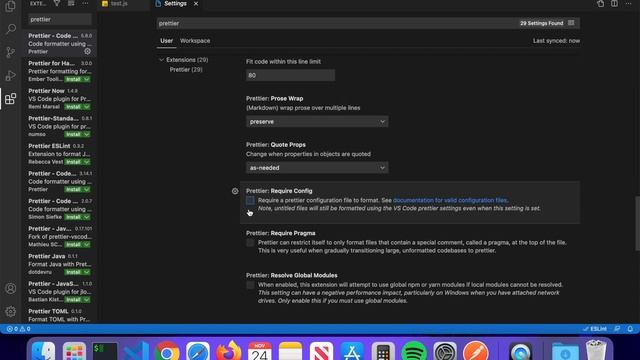640x360 pixels.
Task: Open the Source Control view
Action: [11, 52]
